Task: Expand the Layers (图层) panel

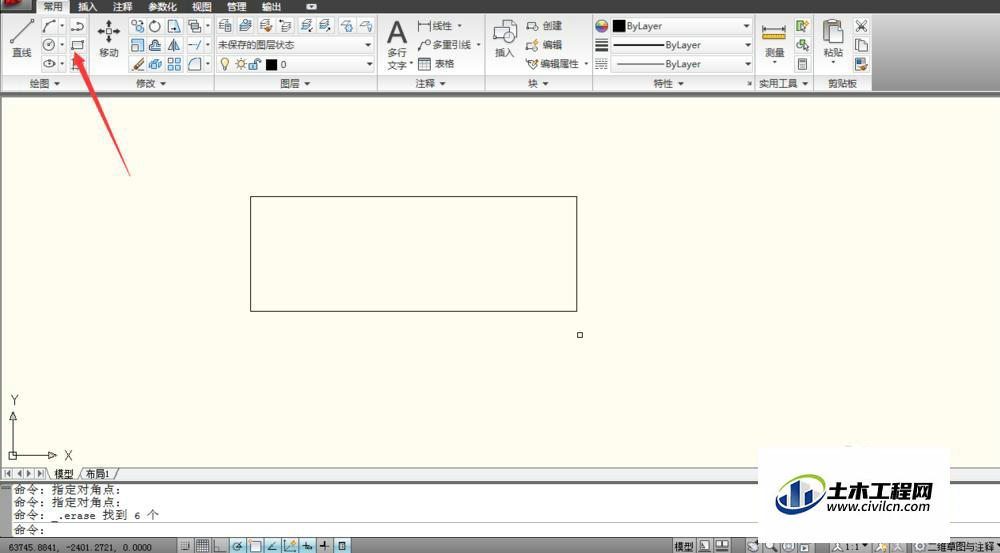Action: point(295,84)
